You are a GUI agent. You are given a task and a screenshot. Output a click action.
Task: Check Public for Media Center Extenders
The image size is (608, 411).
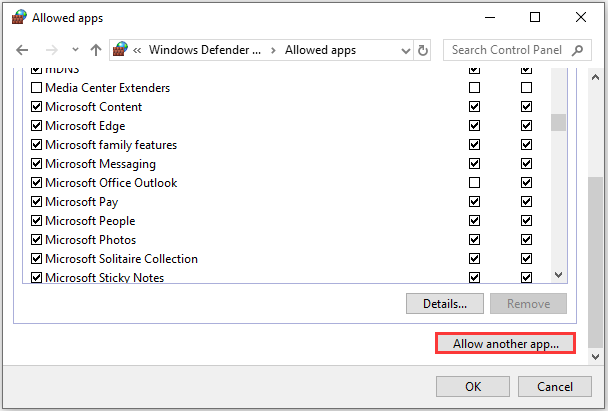(526, 88)
